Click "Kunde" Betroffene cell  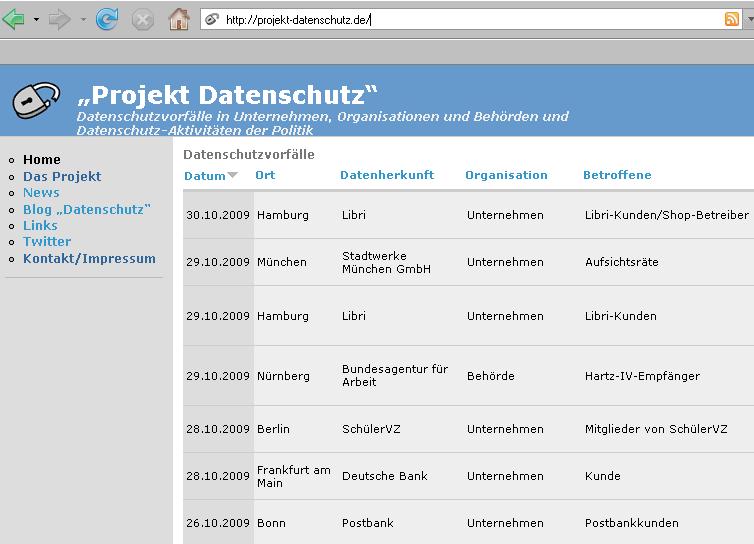pyautogui.click(x=603, y=476)
